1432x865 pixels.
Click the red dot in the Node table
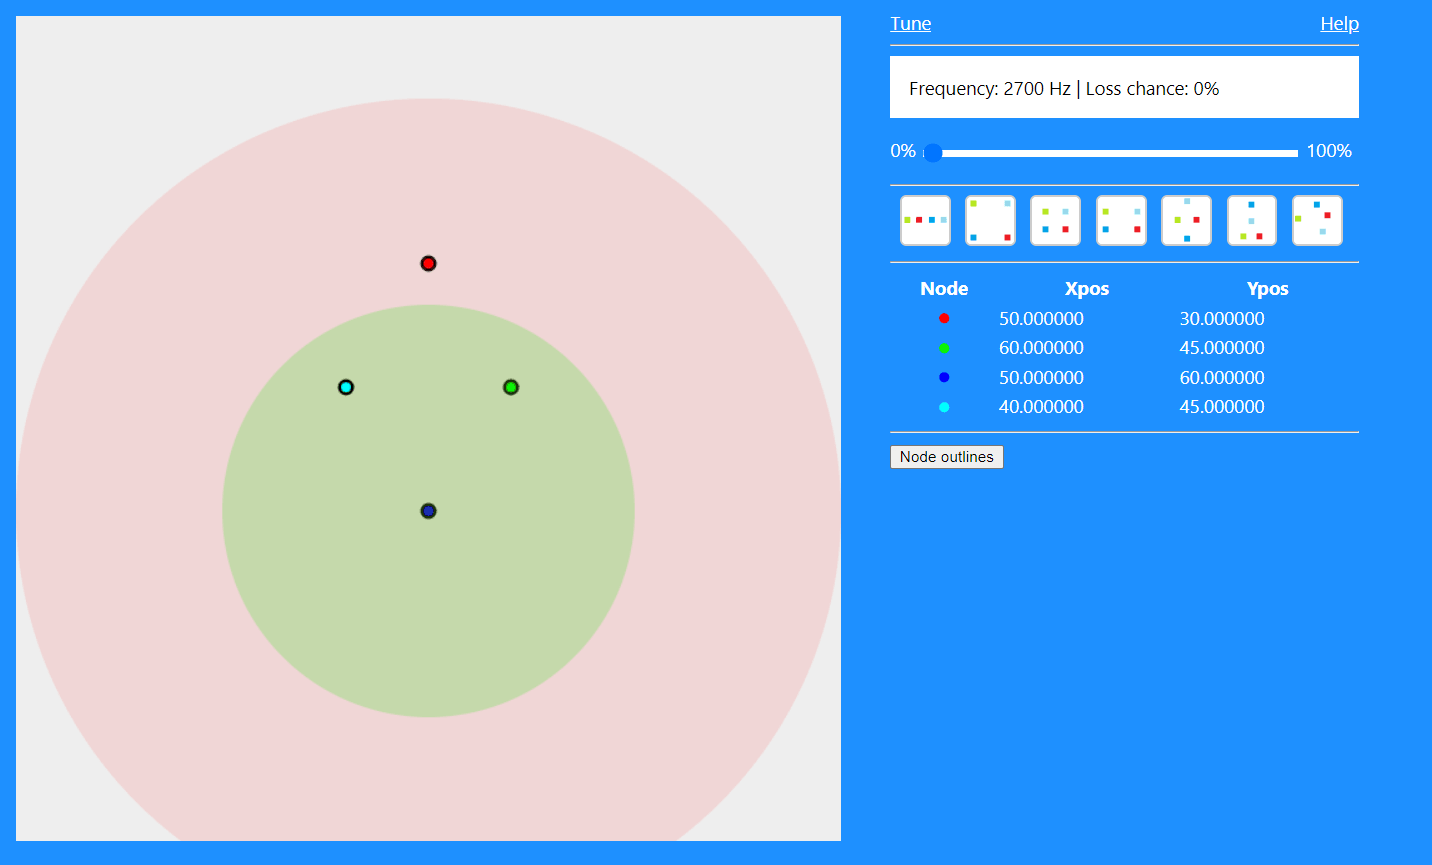tap(944, 318)
